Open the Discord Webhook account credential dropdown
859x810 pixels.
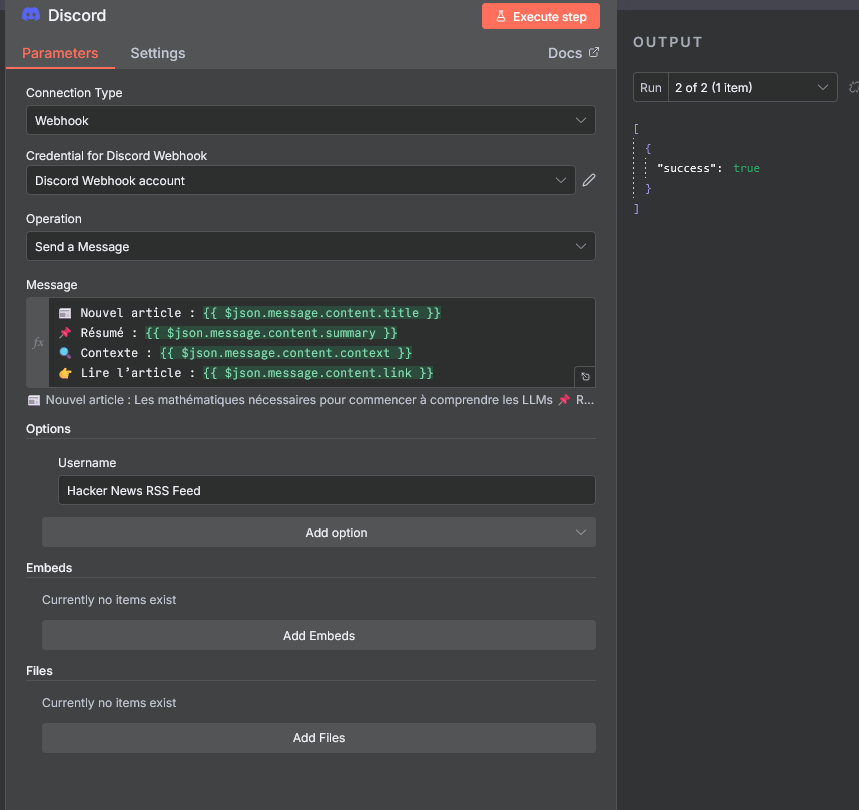pyautogui.click(x=300, y=180)
